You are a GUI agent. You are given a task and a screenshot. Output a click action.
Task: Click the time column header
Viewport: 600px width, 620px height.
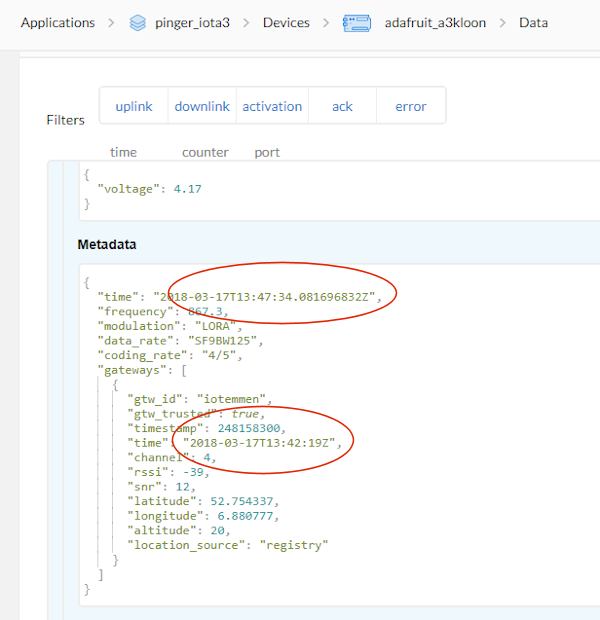(123, 152)
